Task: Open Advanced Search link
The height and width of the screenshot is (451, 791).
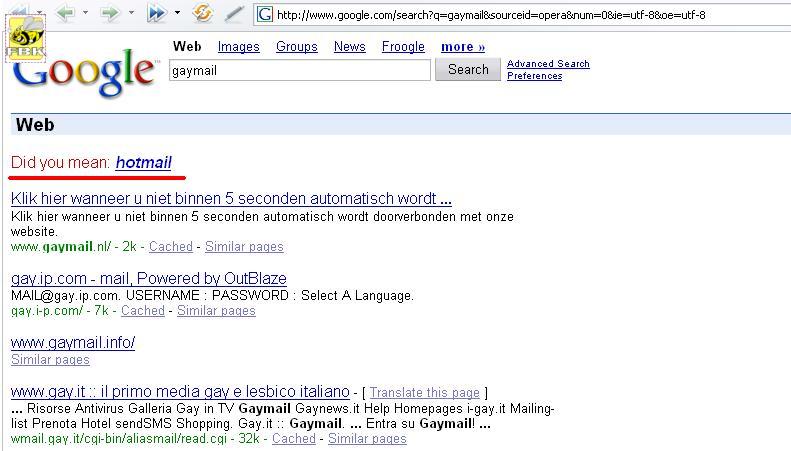Action: pyautogui.click(x=548, y=64)
